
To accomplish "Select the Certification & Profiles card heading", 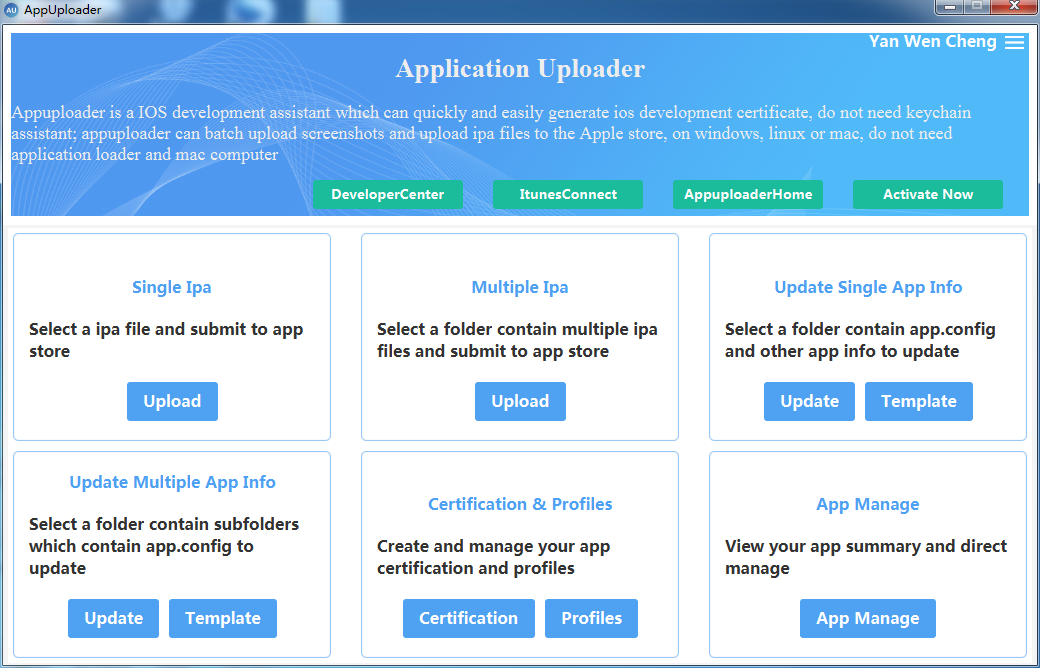I will tap(520, 504).
